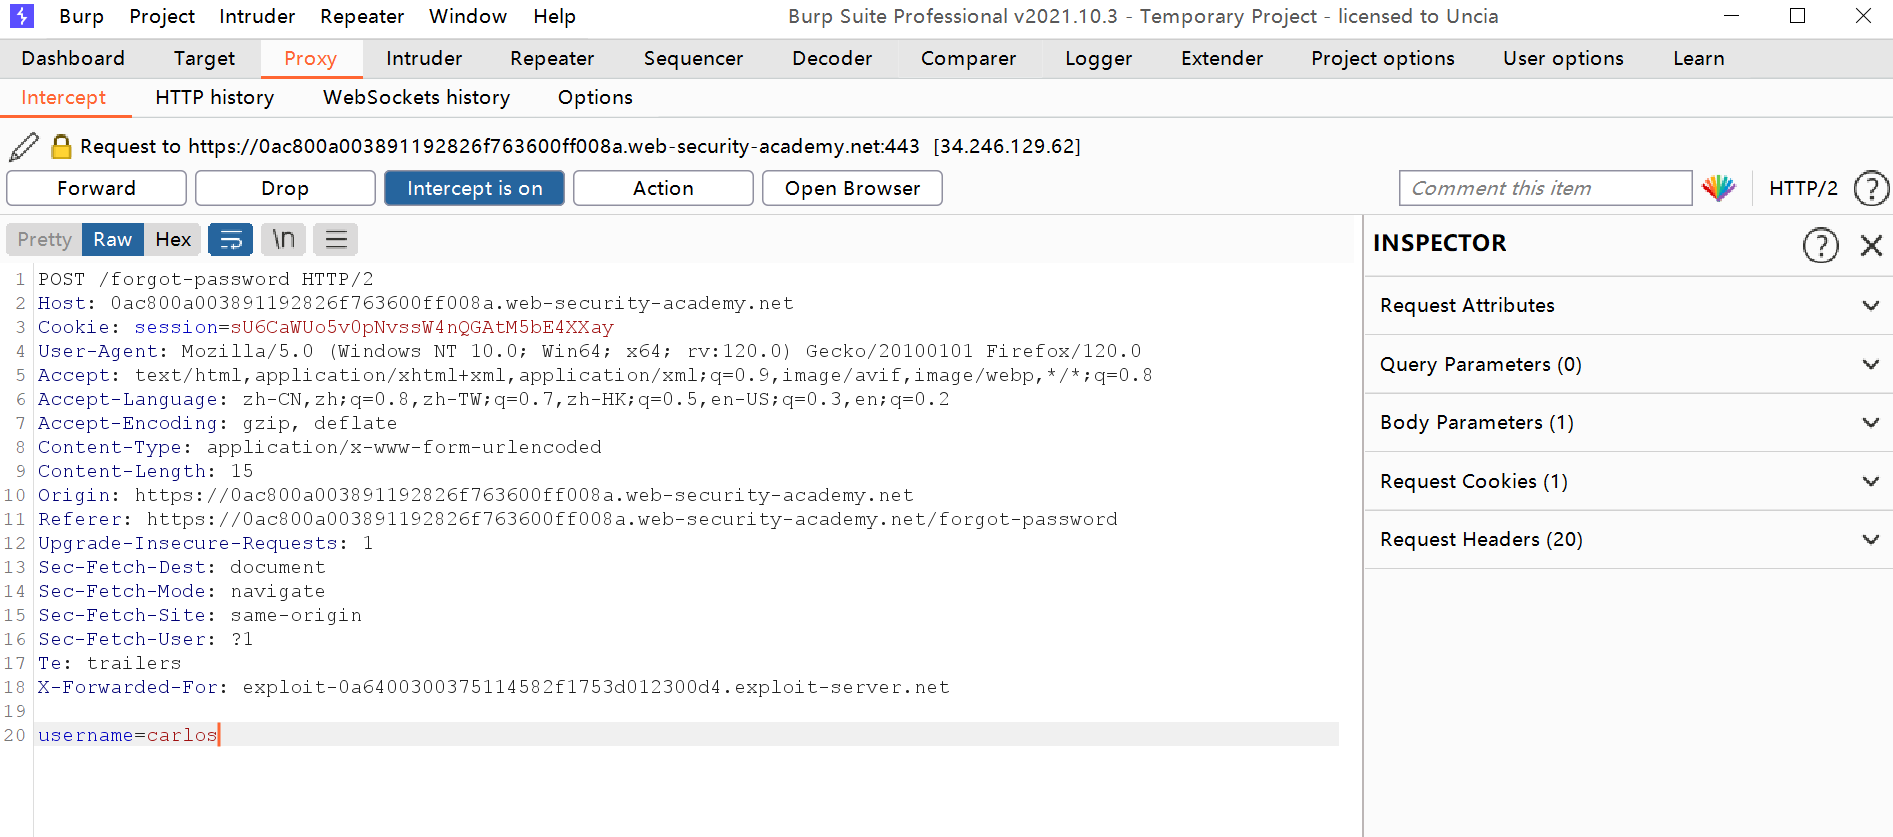The image size is (1893, 837).
Task: Switch to the Raw view
Action: pos(113,240)
